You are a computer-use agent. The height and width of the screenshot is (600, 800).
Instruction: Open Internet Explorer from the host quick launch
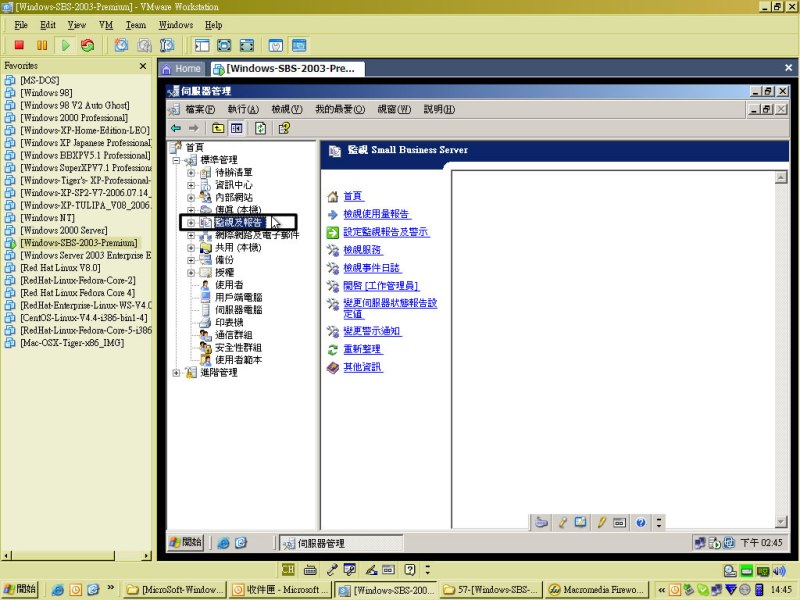[x=58, y=590]
